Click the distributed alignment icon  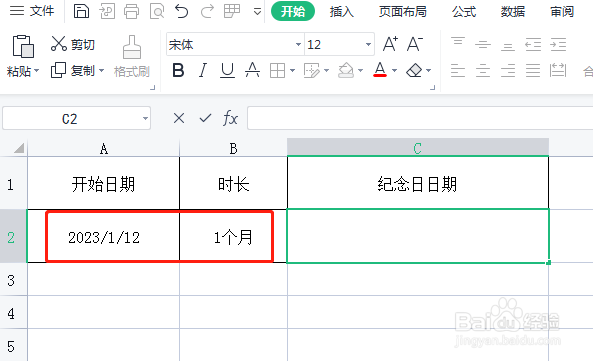coord(558,71)
